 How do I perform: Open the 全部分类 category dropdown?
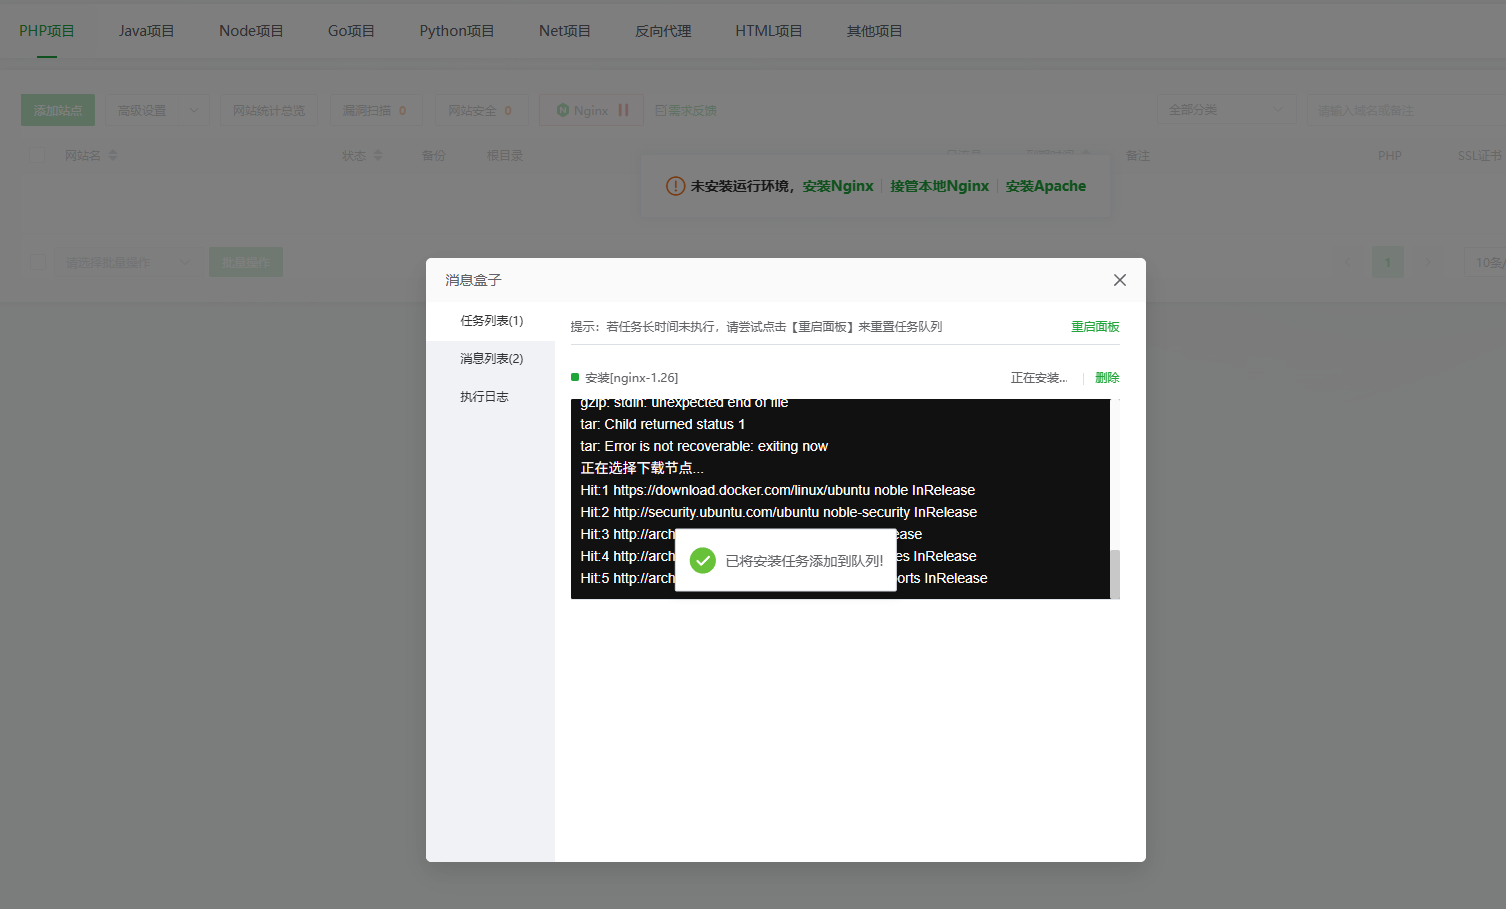point(1227,110)
